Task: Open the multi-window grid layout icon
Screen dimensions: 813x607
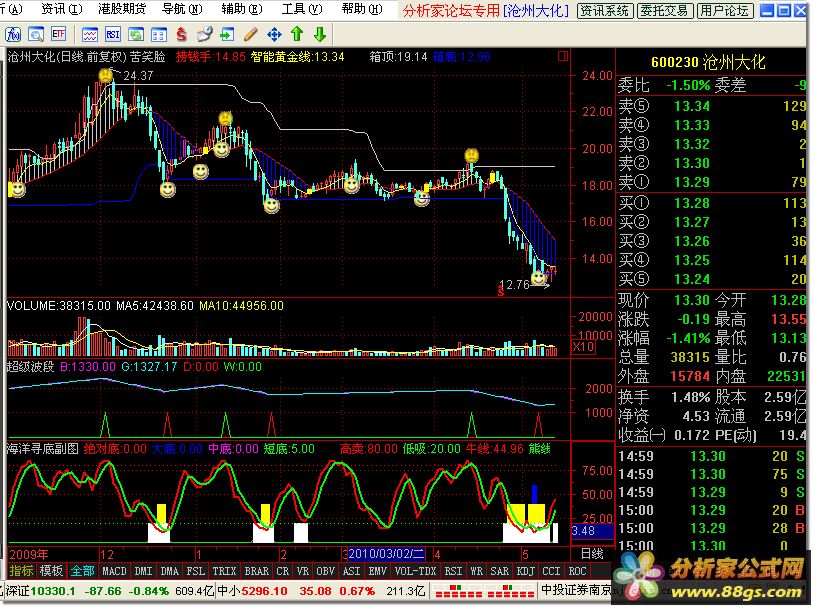Action: click(159, 35)
